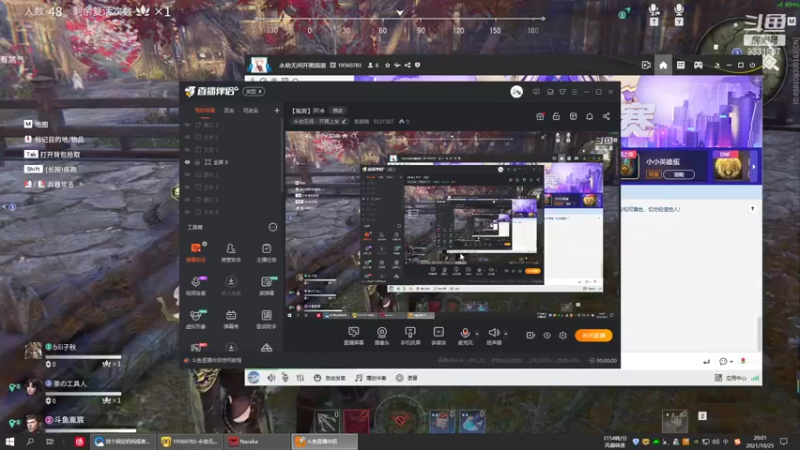Screen dimensions: 800x450
Task: Open the gamepad icon in the channel window
Action: point(698,65)
